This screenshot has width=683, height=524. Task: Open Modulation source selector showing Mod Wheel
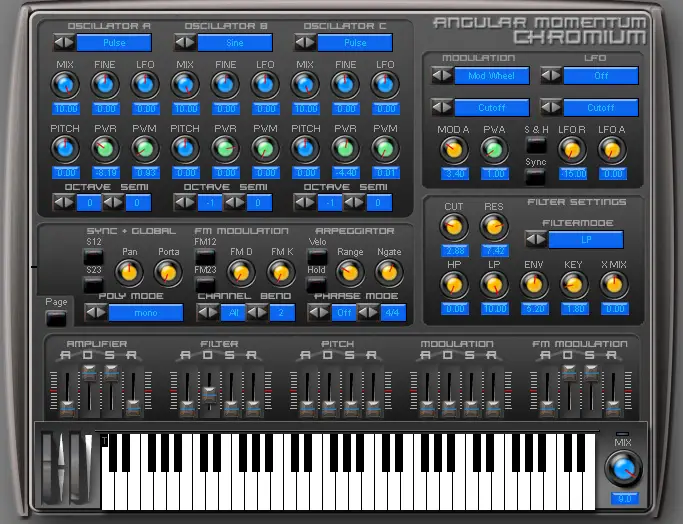pyautogui.click(x=492, y=76)
